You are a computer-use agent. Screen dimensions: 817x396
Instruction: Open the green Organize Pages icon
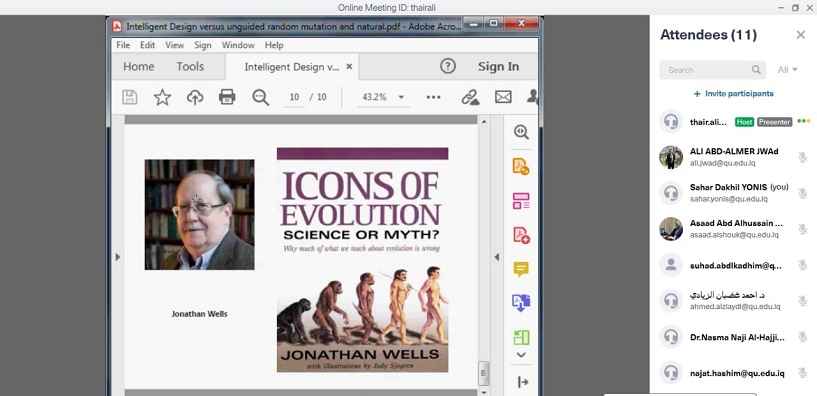[x=521, y=337]
